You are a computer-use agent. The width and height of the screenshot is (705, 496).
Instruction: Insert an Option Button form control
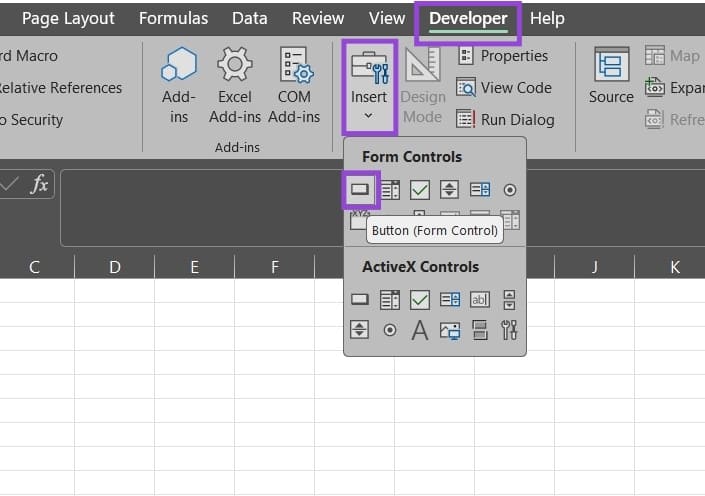(x=509, y=190)
